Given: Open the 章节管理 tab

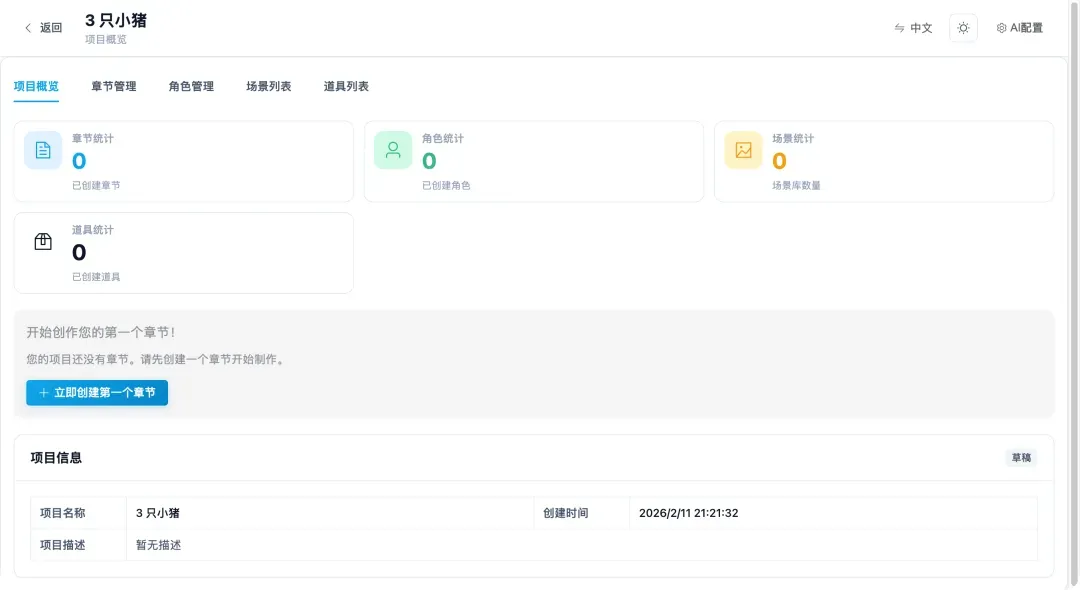Looking at the screenshot, I should click(x=114, y=87).
